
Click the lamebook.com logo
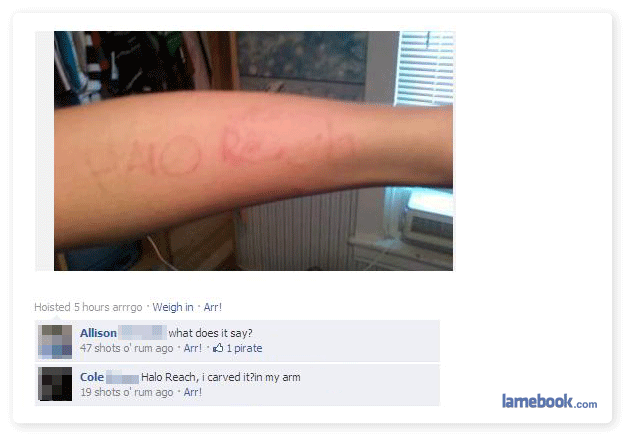549,401
